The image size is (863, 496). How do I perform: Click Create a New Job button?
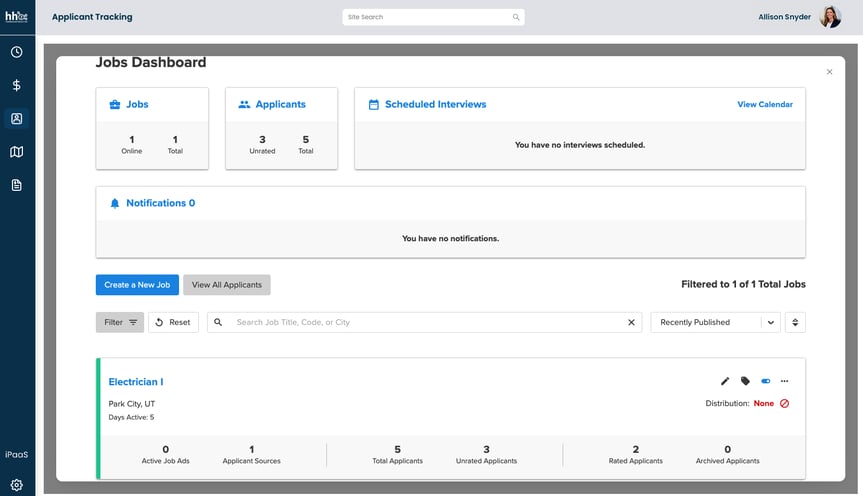pos(137,285)
